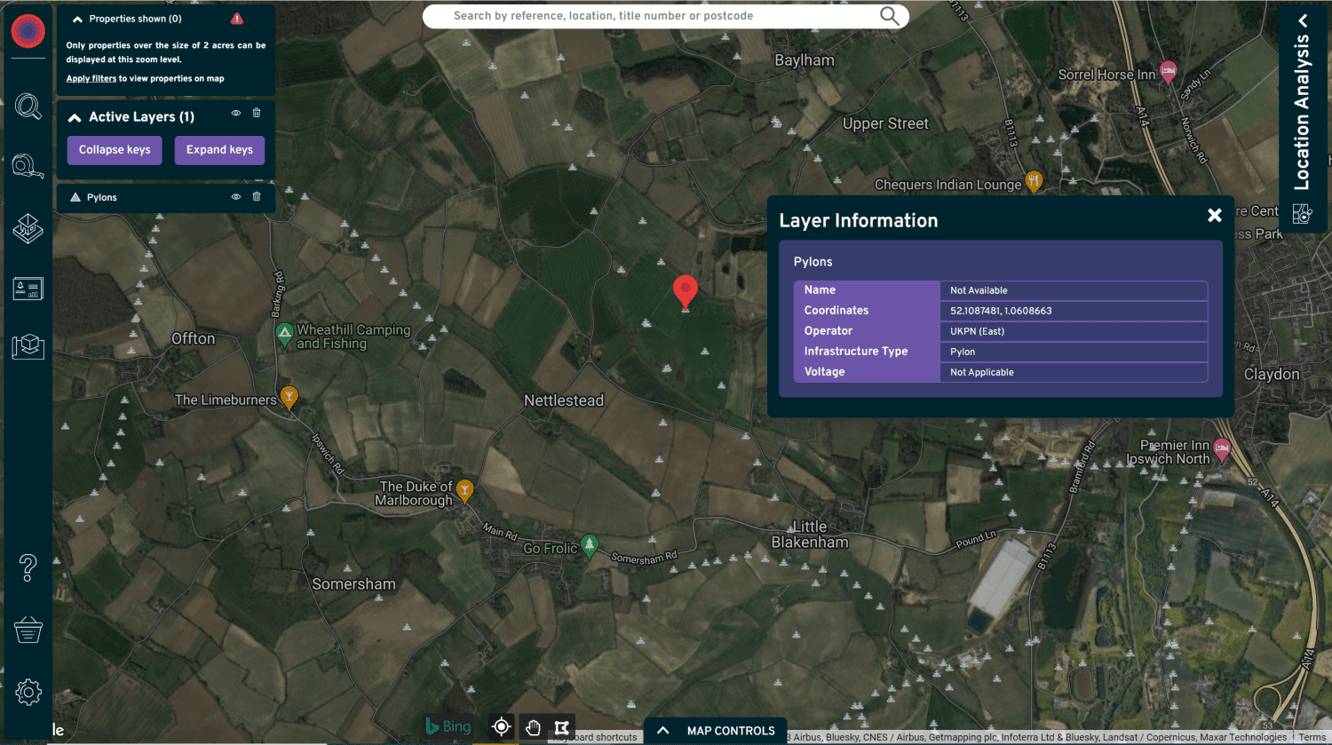1332x745 pixels.
Task: Open the Location Analysis tools icon
Action: (x=1302, y=213)
